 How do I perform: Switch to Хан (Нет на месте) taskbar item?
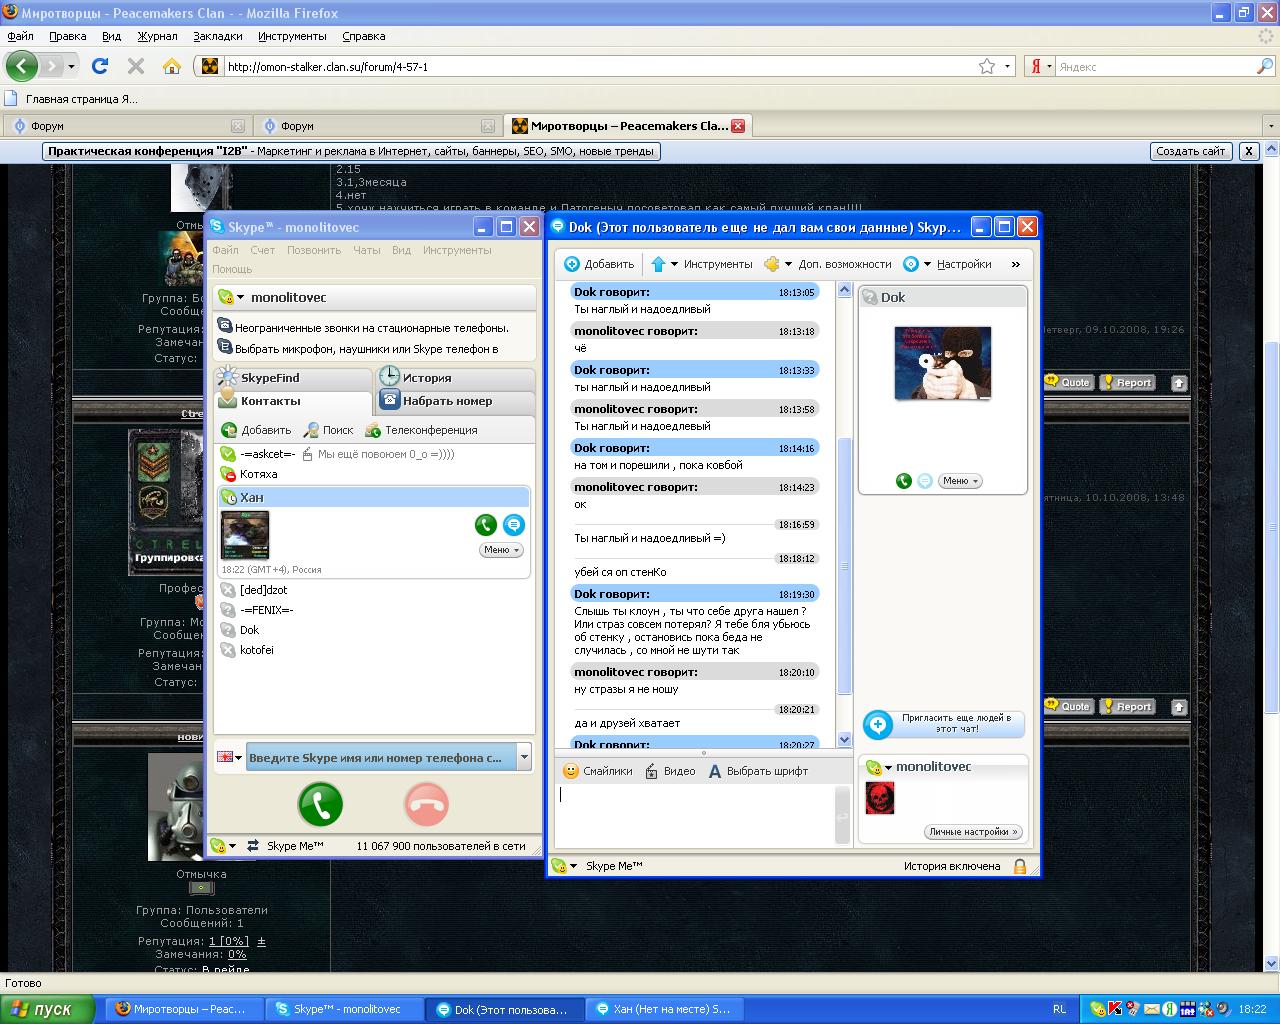point(663,1009)
